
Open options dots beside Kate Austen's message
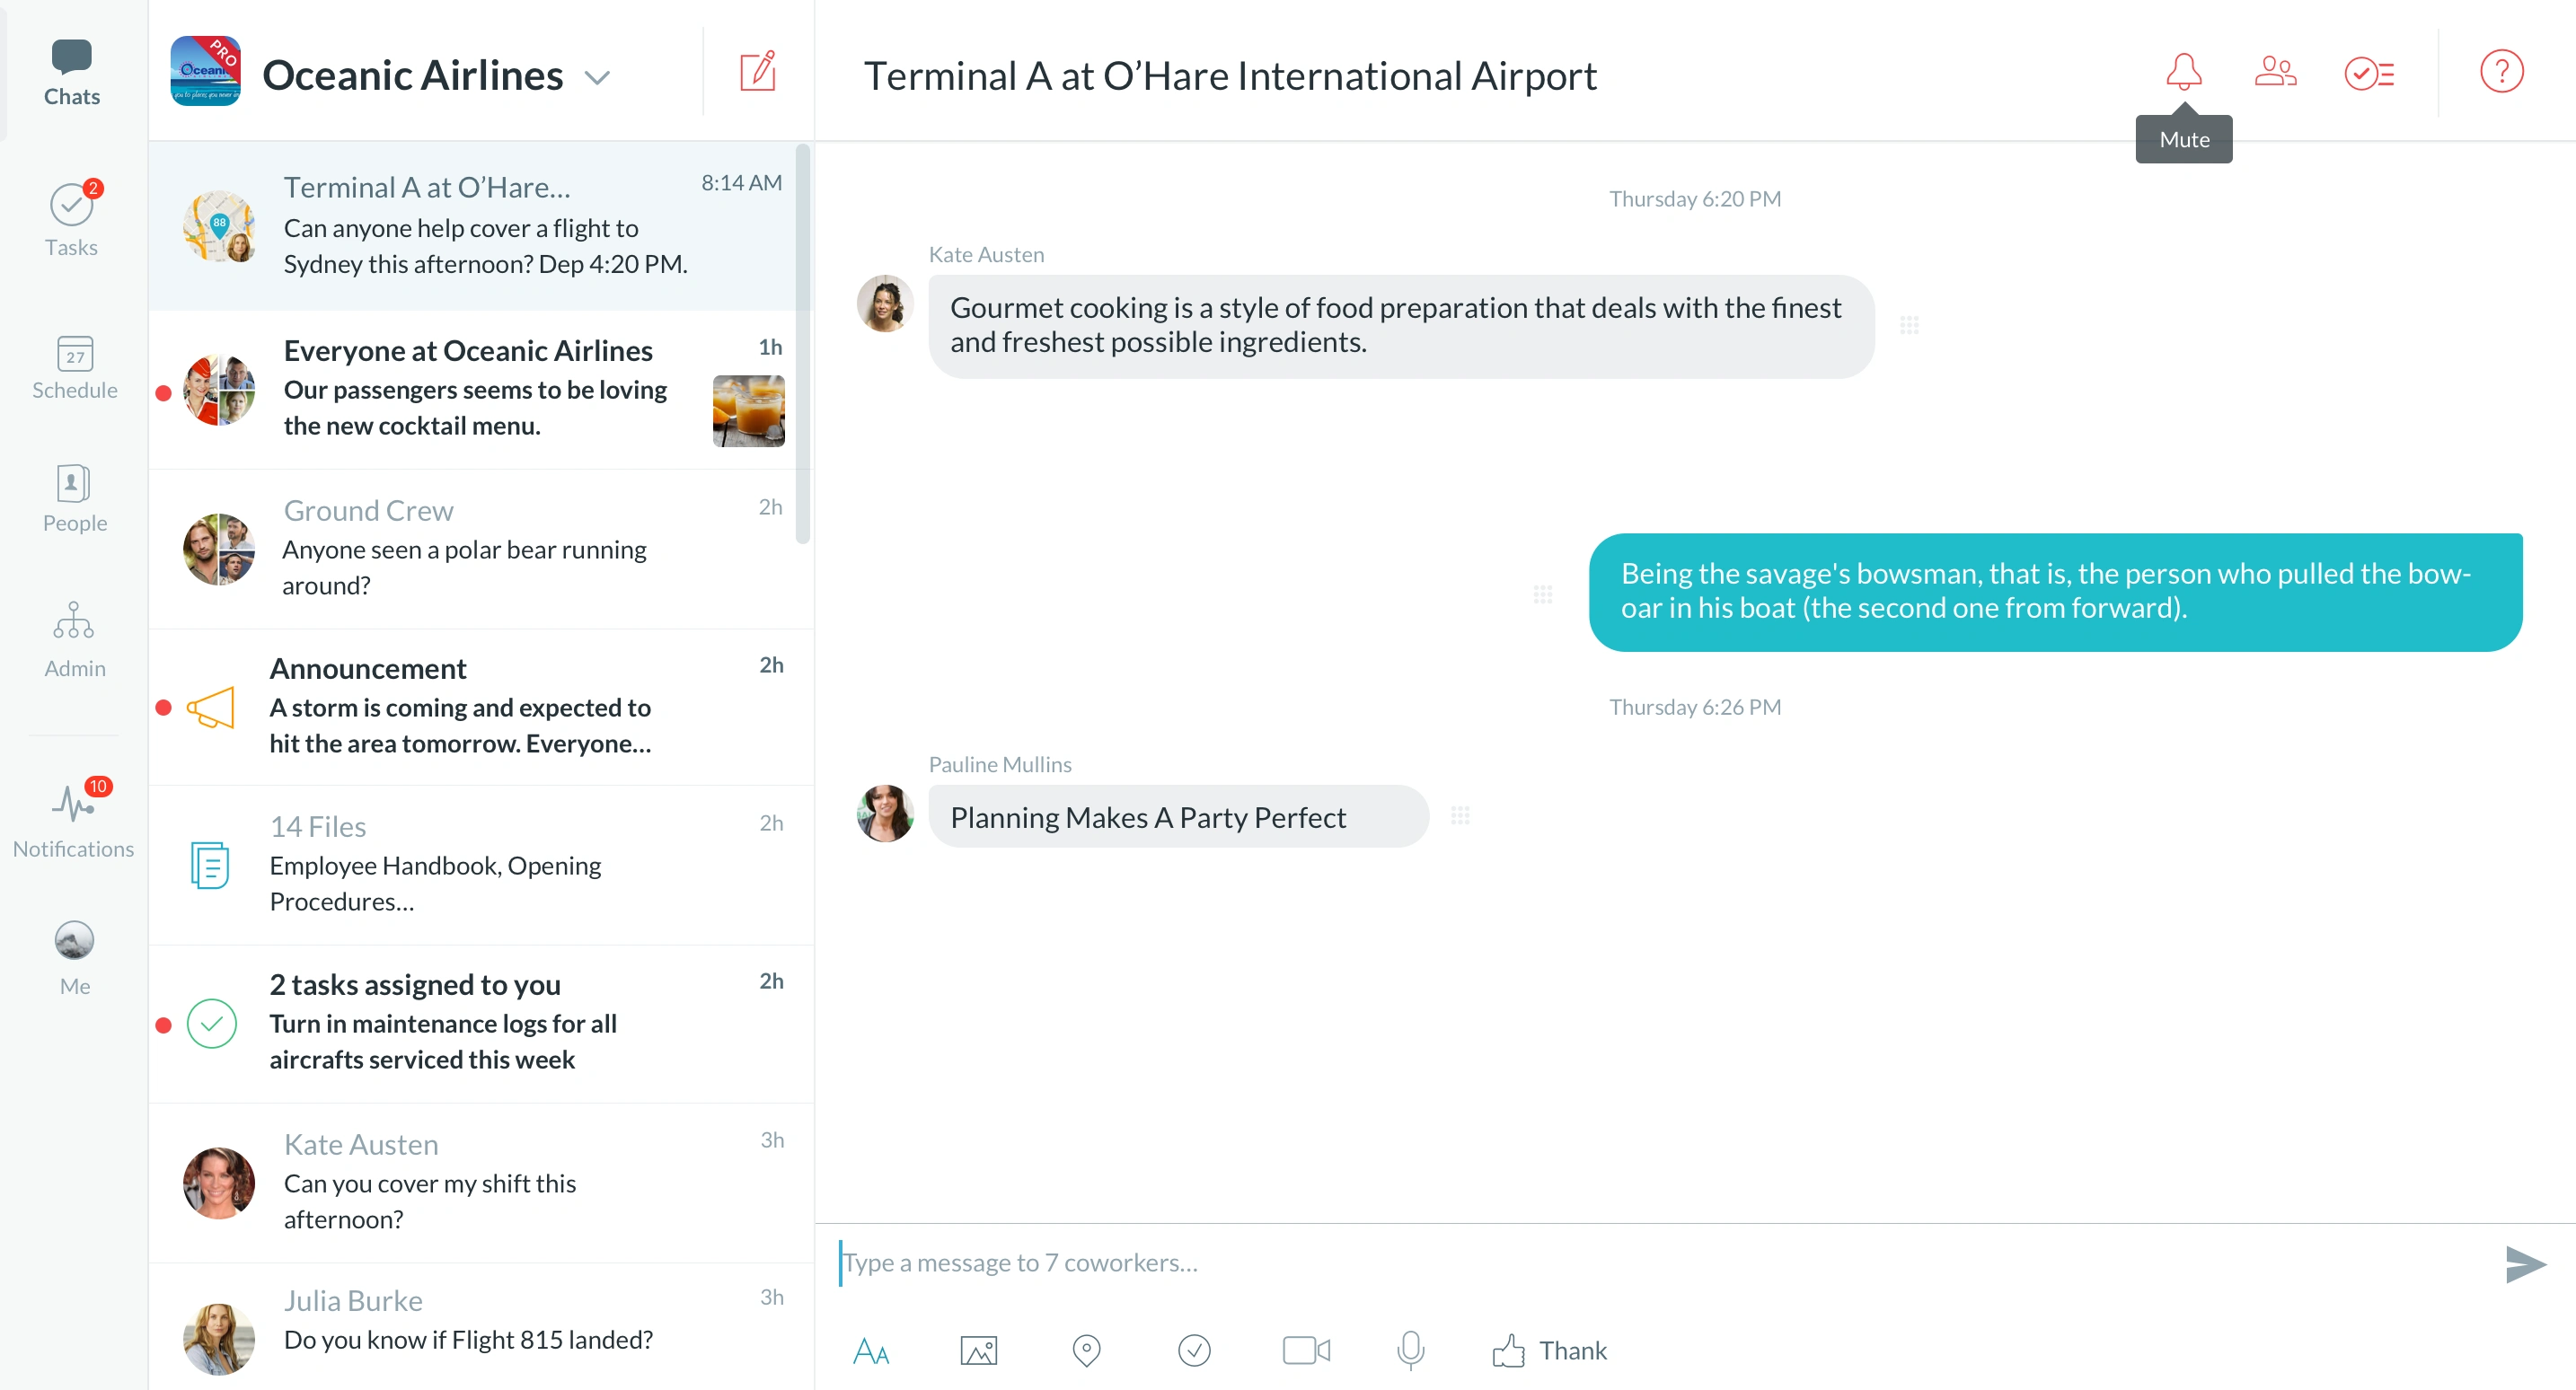[x=1909, y=326]
